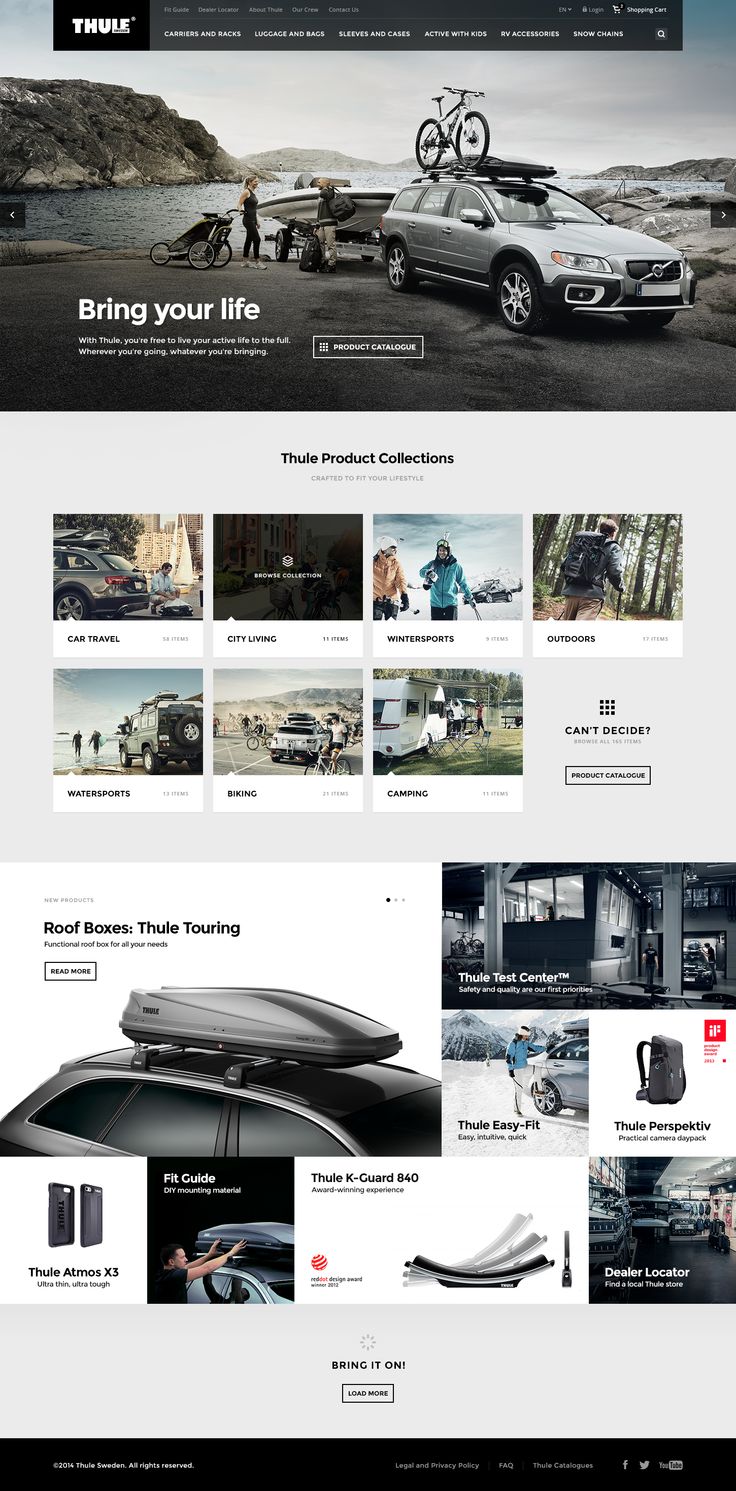Open the Our Crew link

point(305,10)
